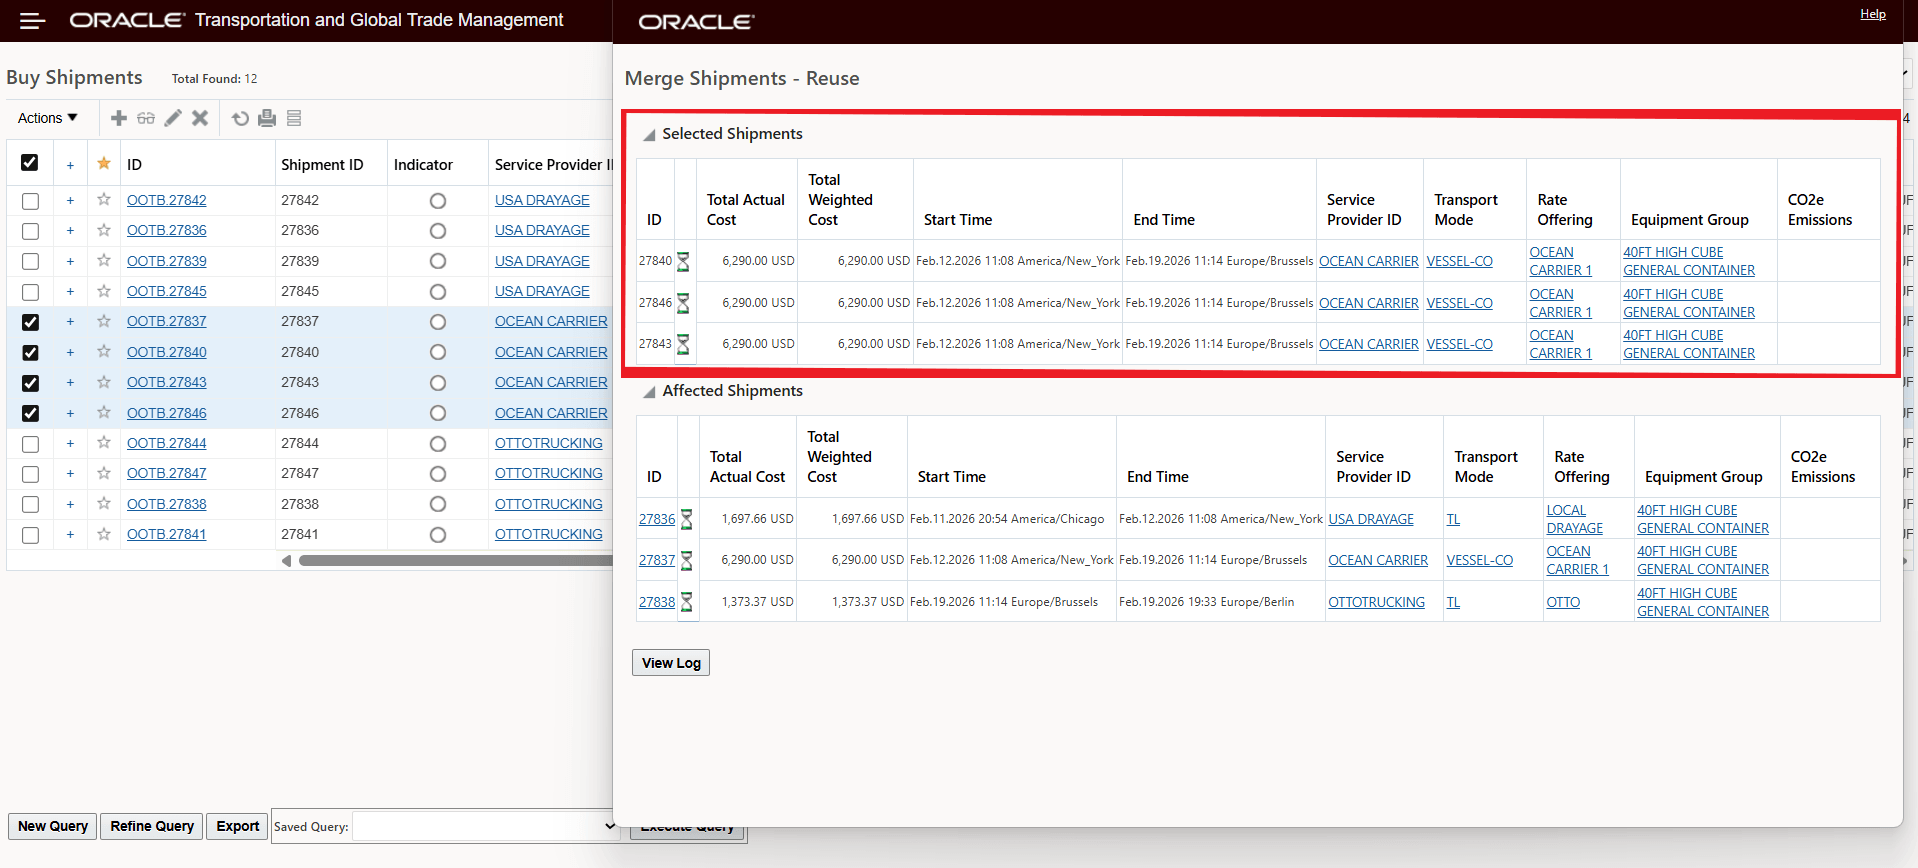Click indicator circle for shipment 27840
1918x868 pixels.
(x=437, y=353)
